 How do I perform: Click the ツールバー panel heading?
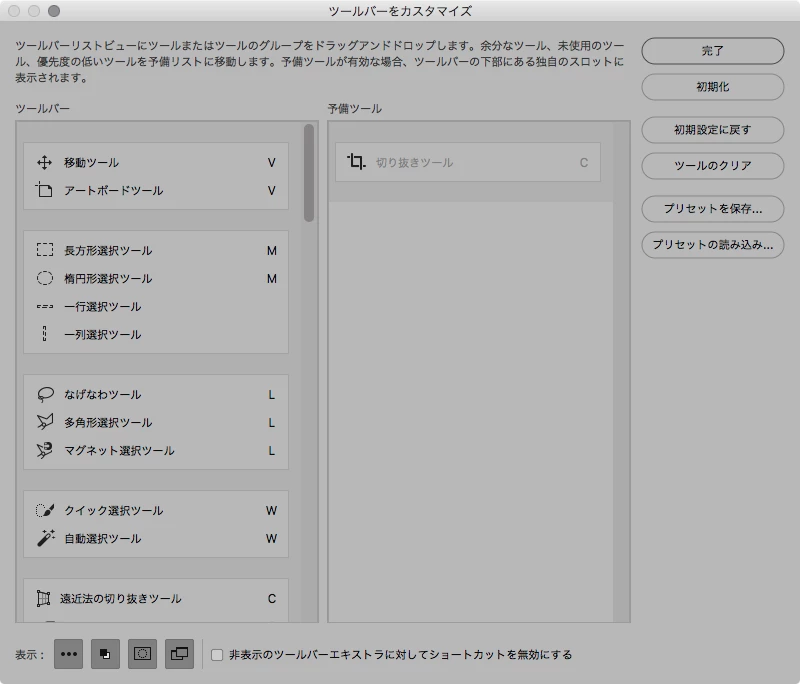(x=42, y=109)
